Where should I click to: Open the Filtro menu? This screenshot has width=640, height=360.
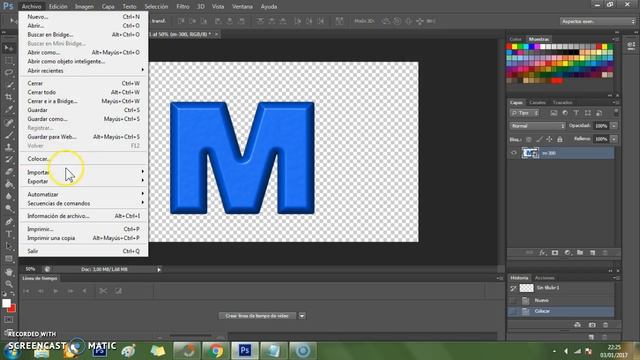coord(182,7)
